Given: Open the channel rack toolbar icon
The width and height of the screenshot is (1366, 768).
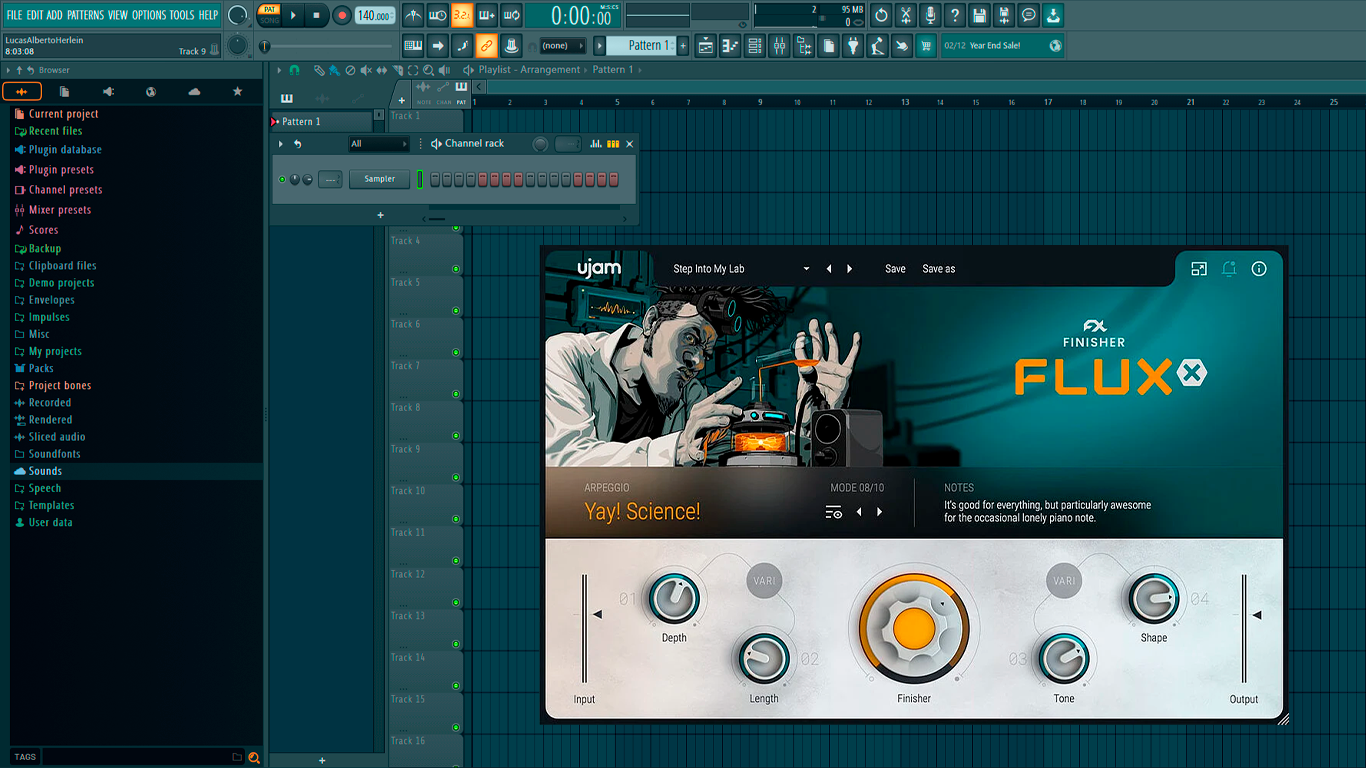Looking at the screenshot, I should click(755, 46).
